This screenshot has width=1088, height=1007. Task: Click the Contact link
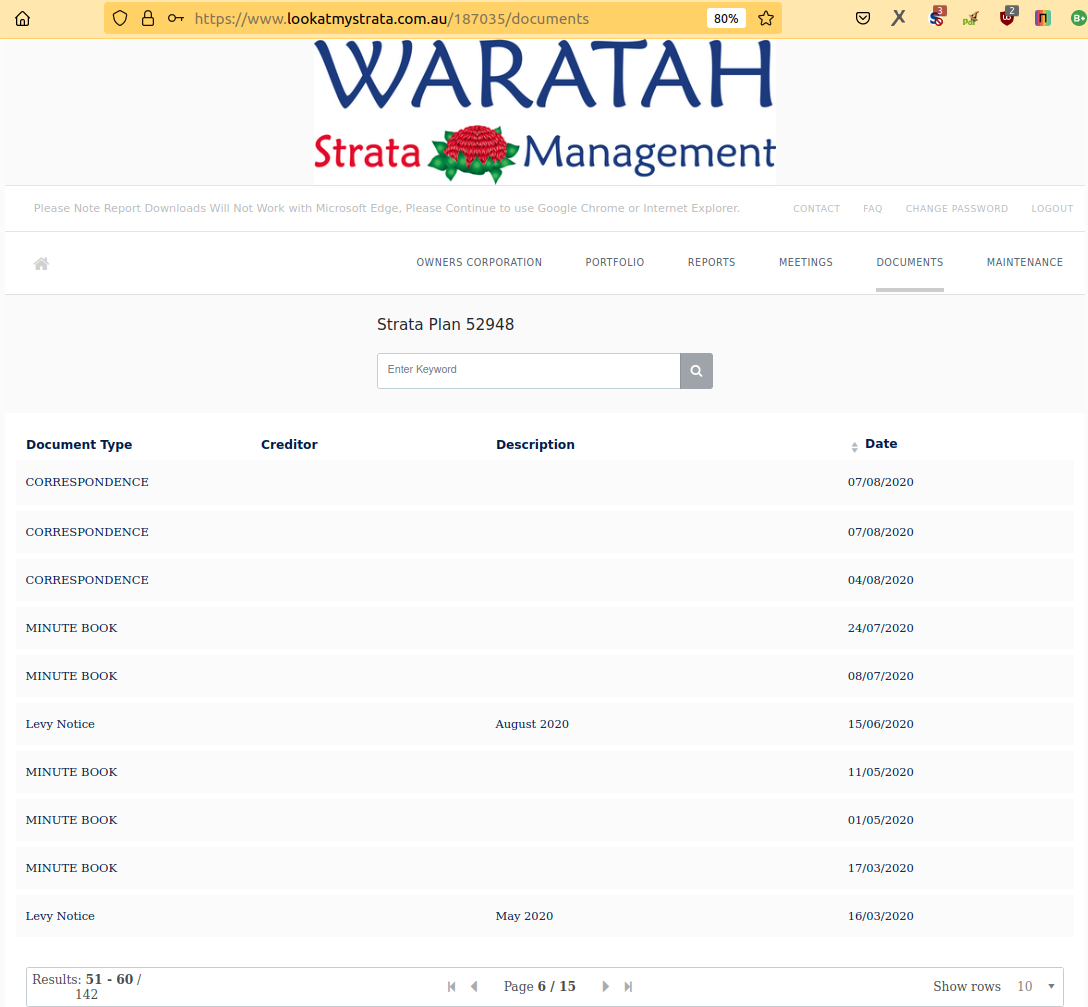tap(817, 208)
